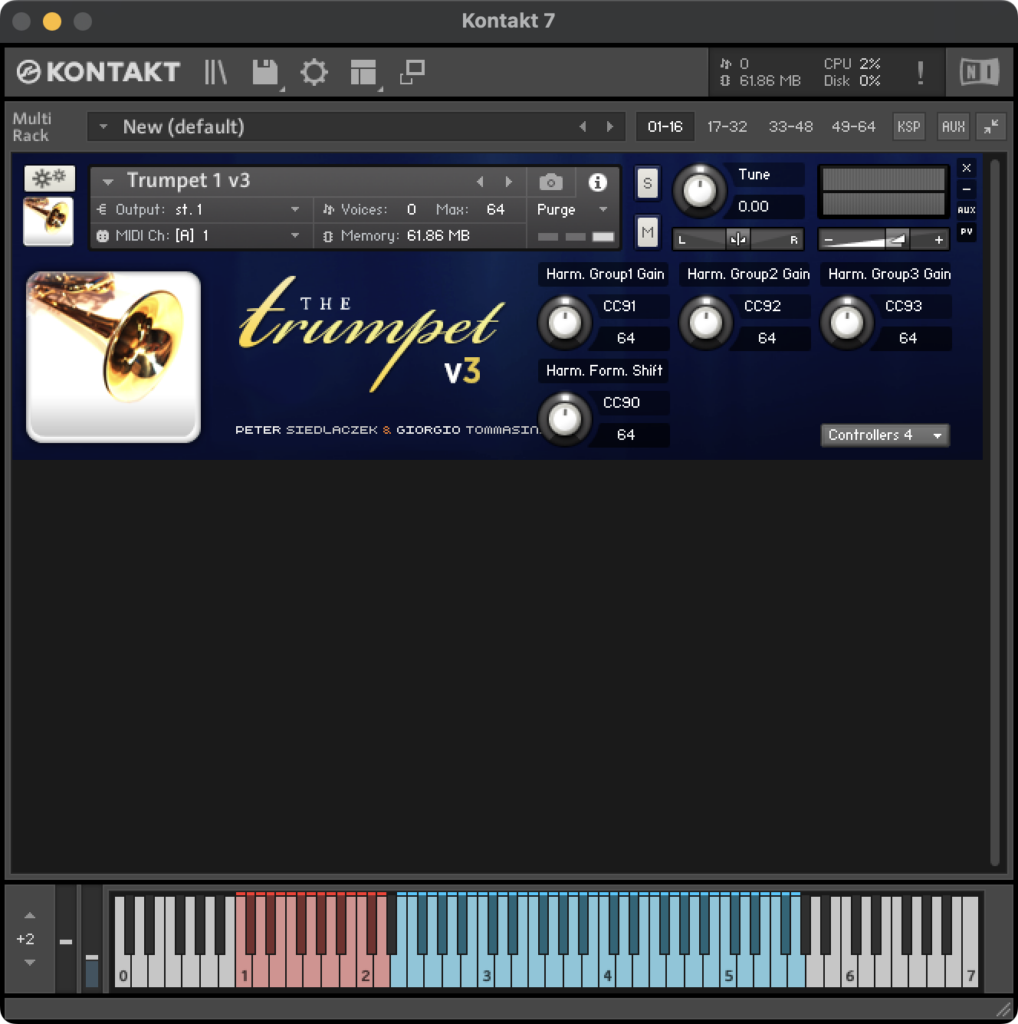Viewport: 1018px width, 1024px height.
Task: Click the Tune knob
Action: (699, 191)
